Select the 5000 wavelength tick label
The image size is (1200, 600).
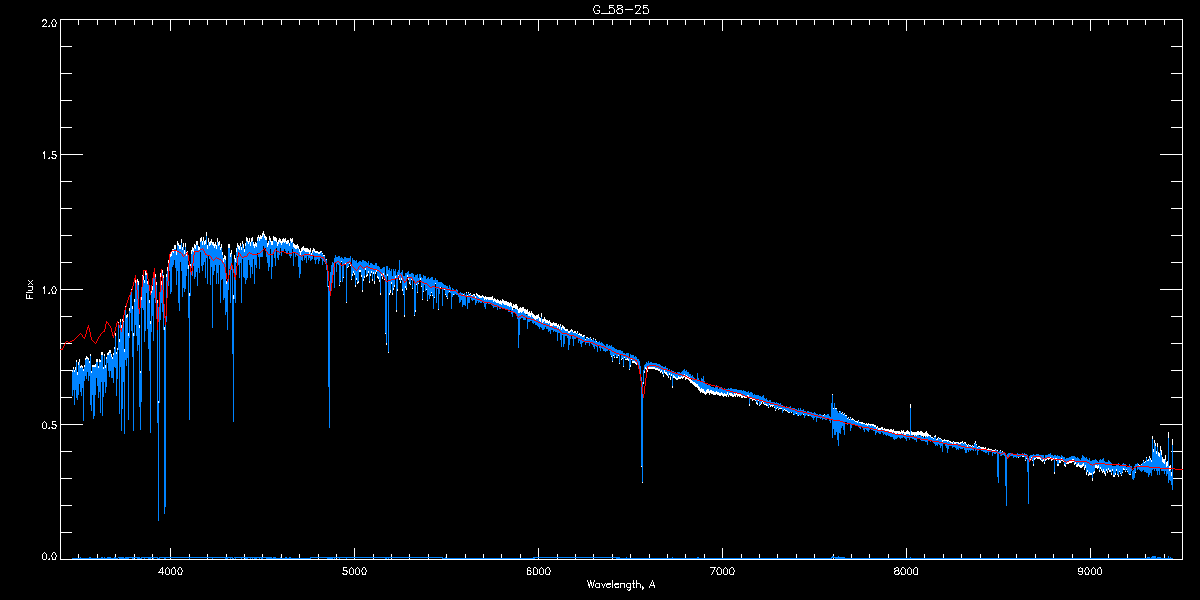[x=354, y=571]
